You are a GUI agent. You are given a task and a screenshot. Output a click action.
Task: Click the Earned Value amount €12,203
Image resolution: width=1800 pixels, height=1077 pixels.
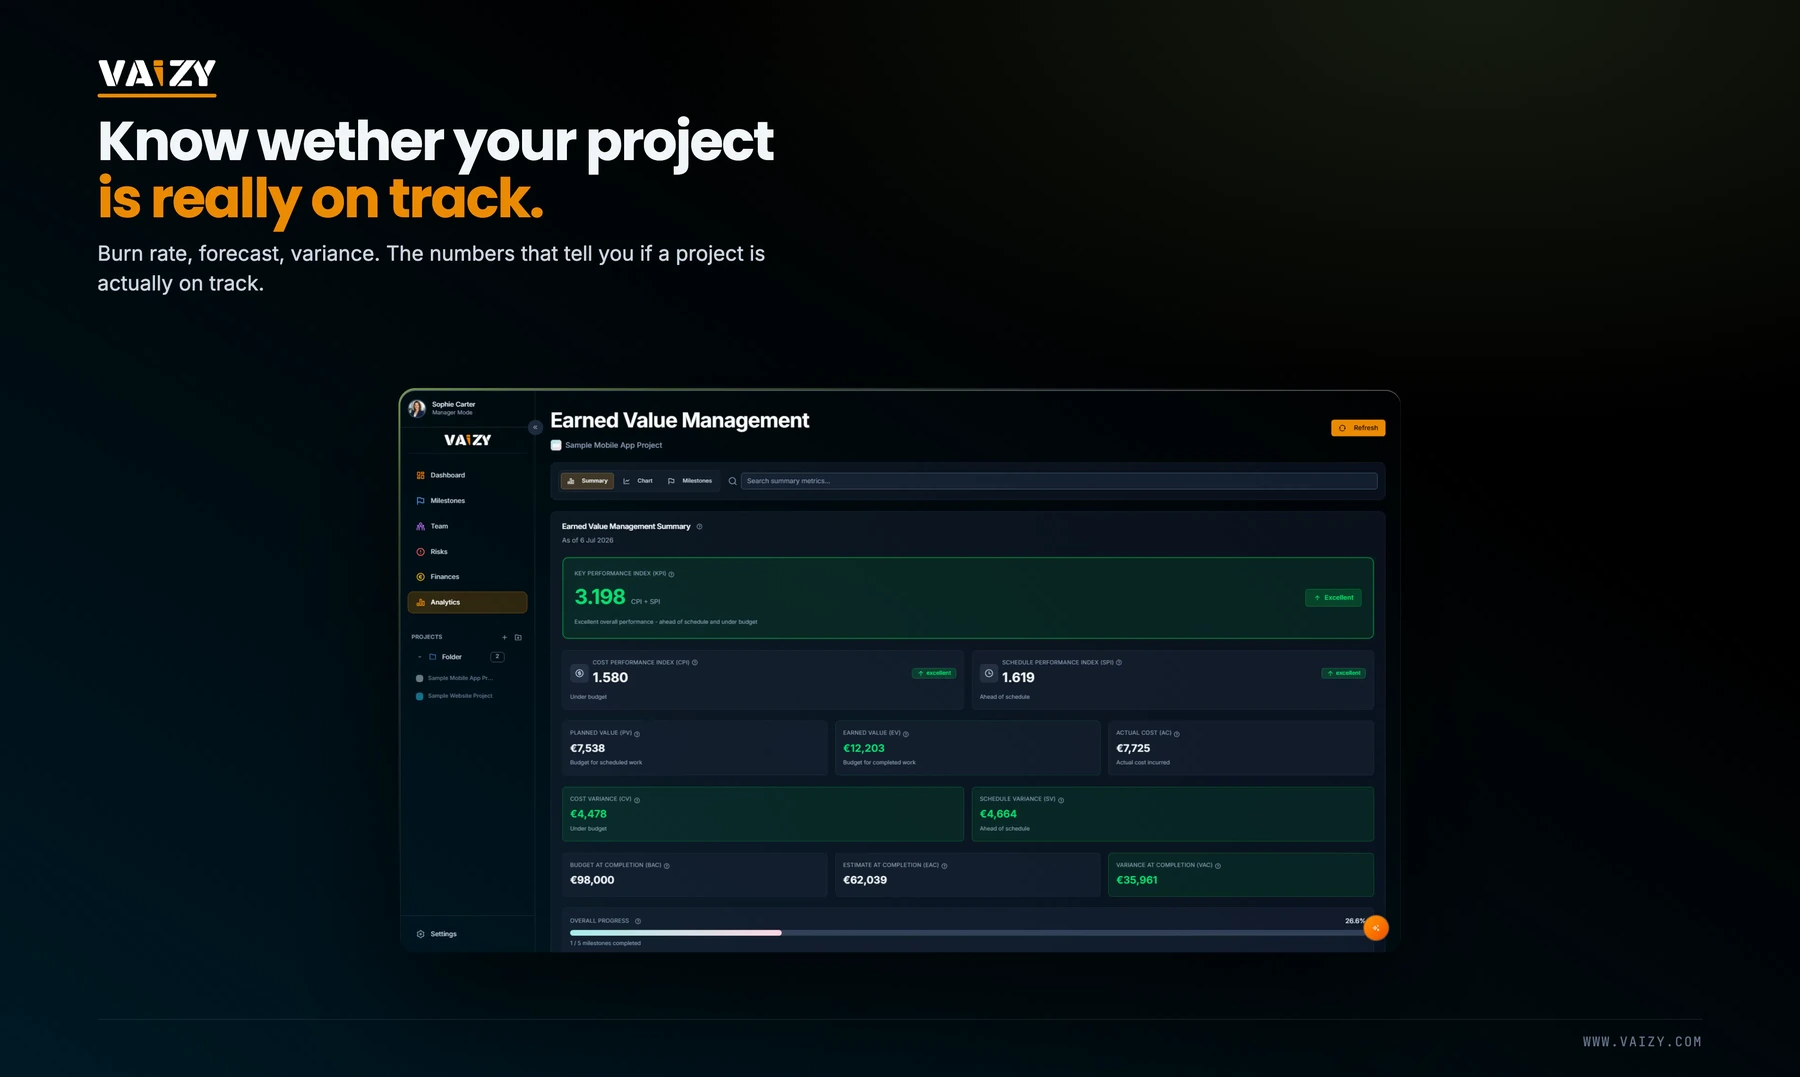pos(864,748)
